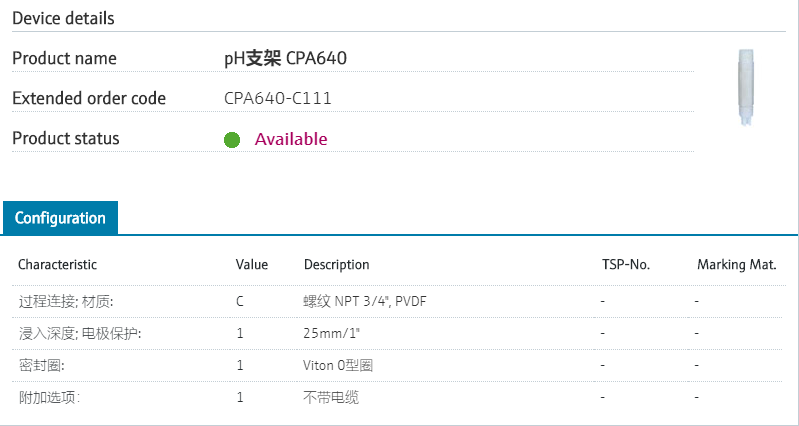Click the Characteristic column header
This screenshot has height=426, width=799.
click(57, 265)
